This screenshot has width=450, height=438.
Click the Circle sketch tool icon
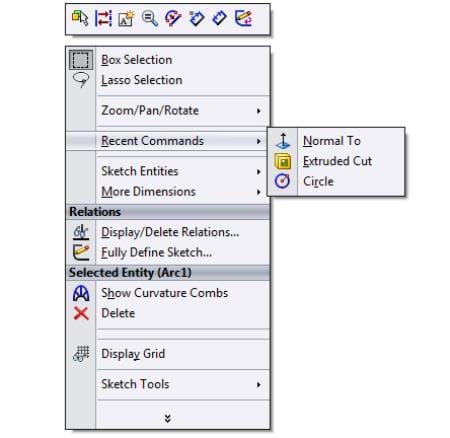[283, 181]
